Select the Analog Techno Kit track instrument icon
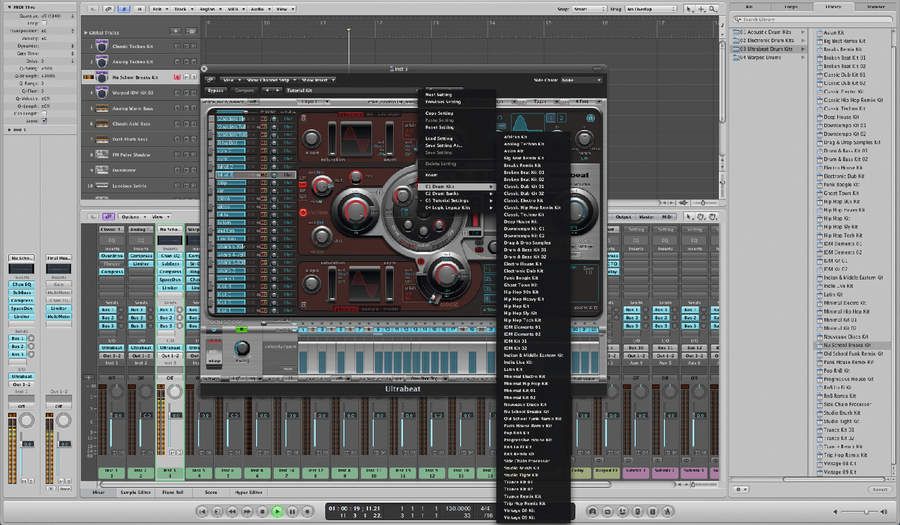Viewport: 900px width, 525px height. point(102,61)
